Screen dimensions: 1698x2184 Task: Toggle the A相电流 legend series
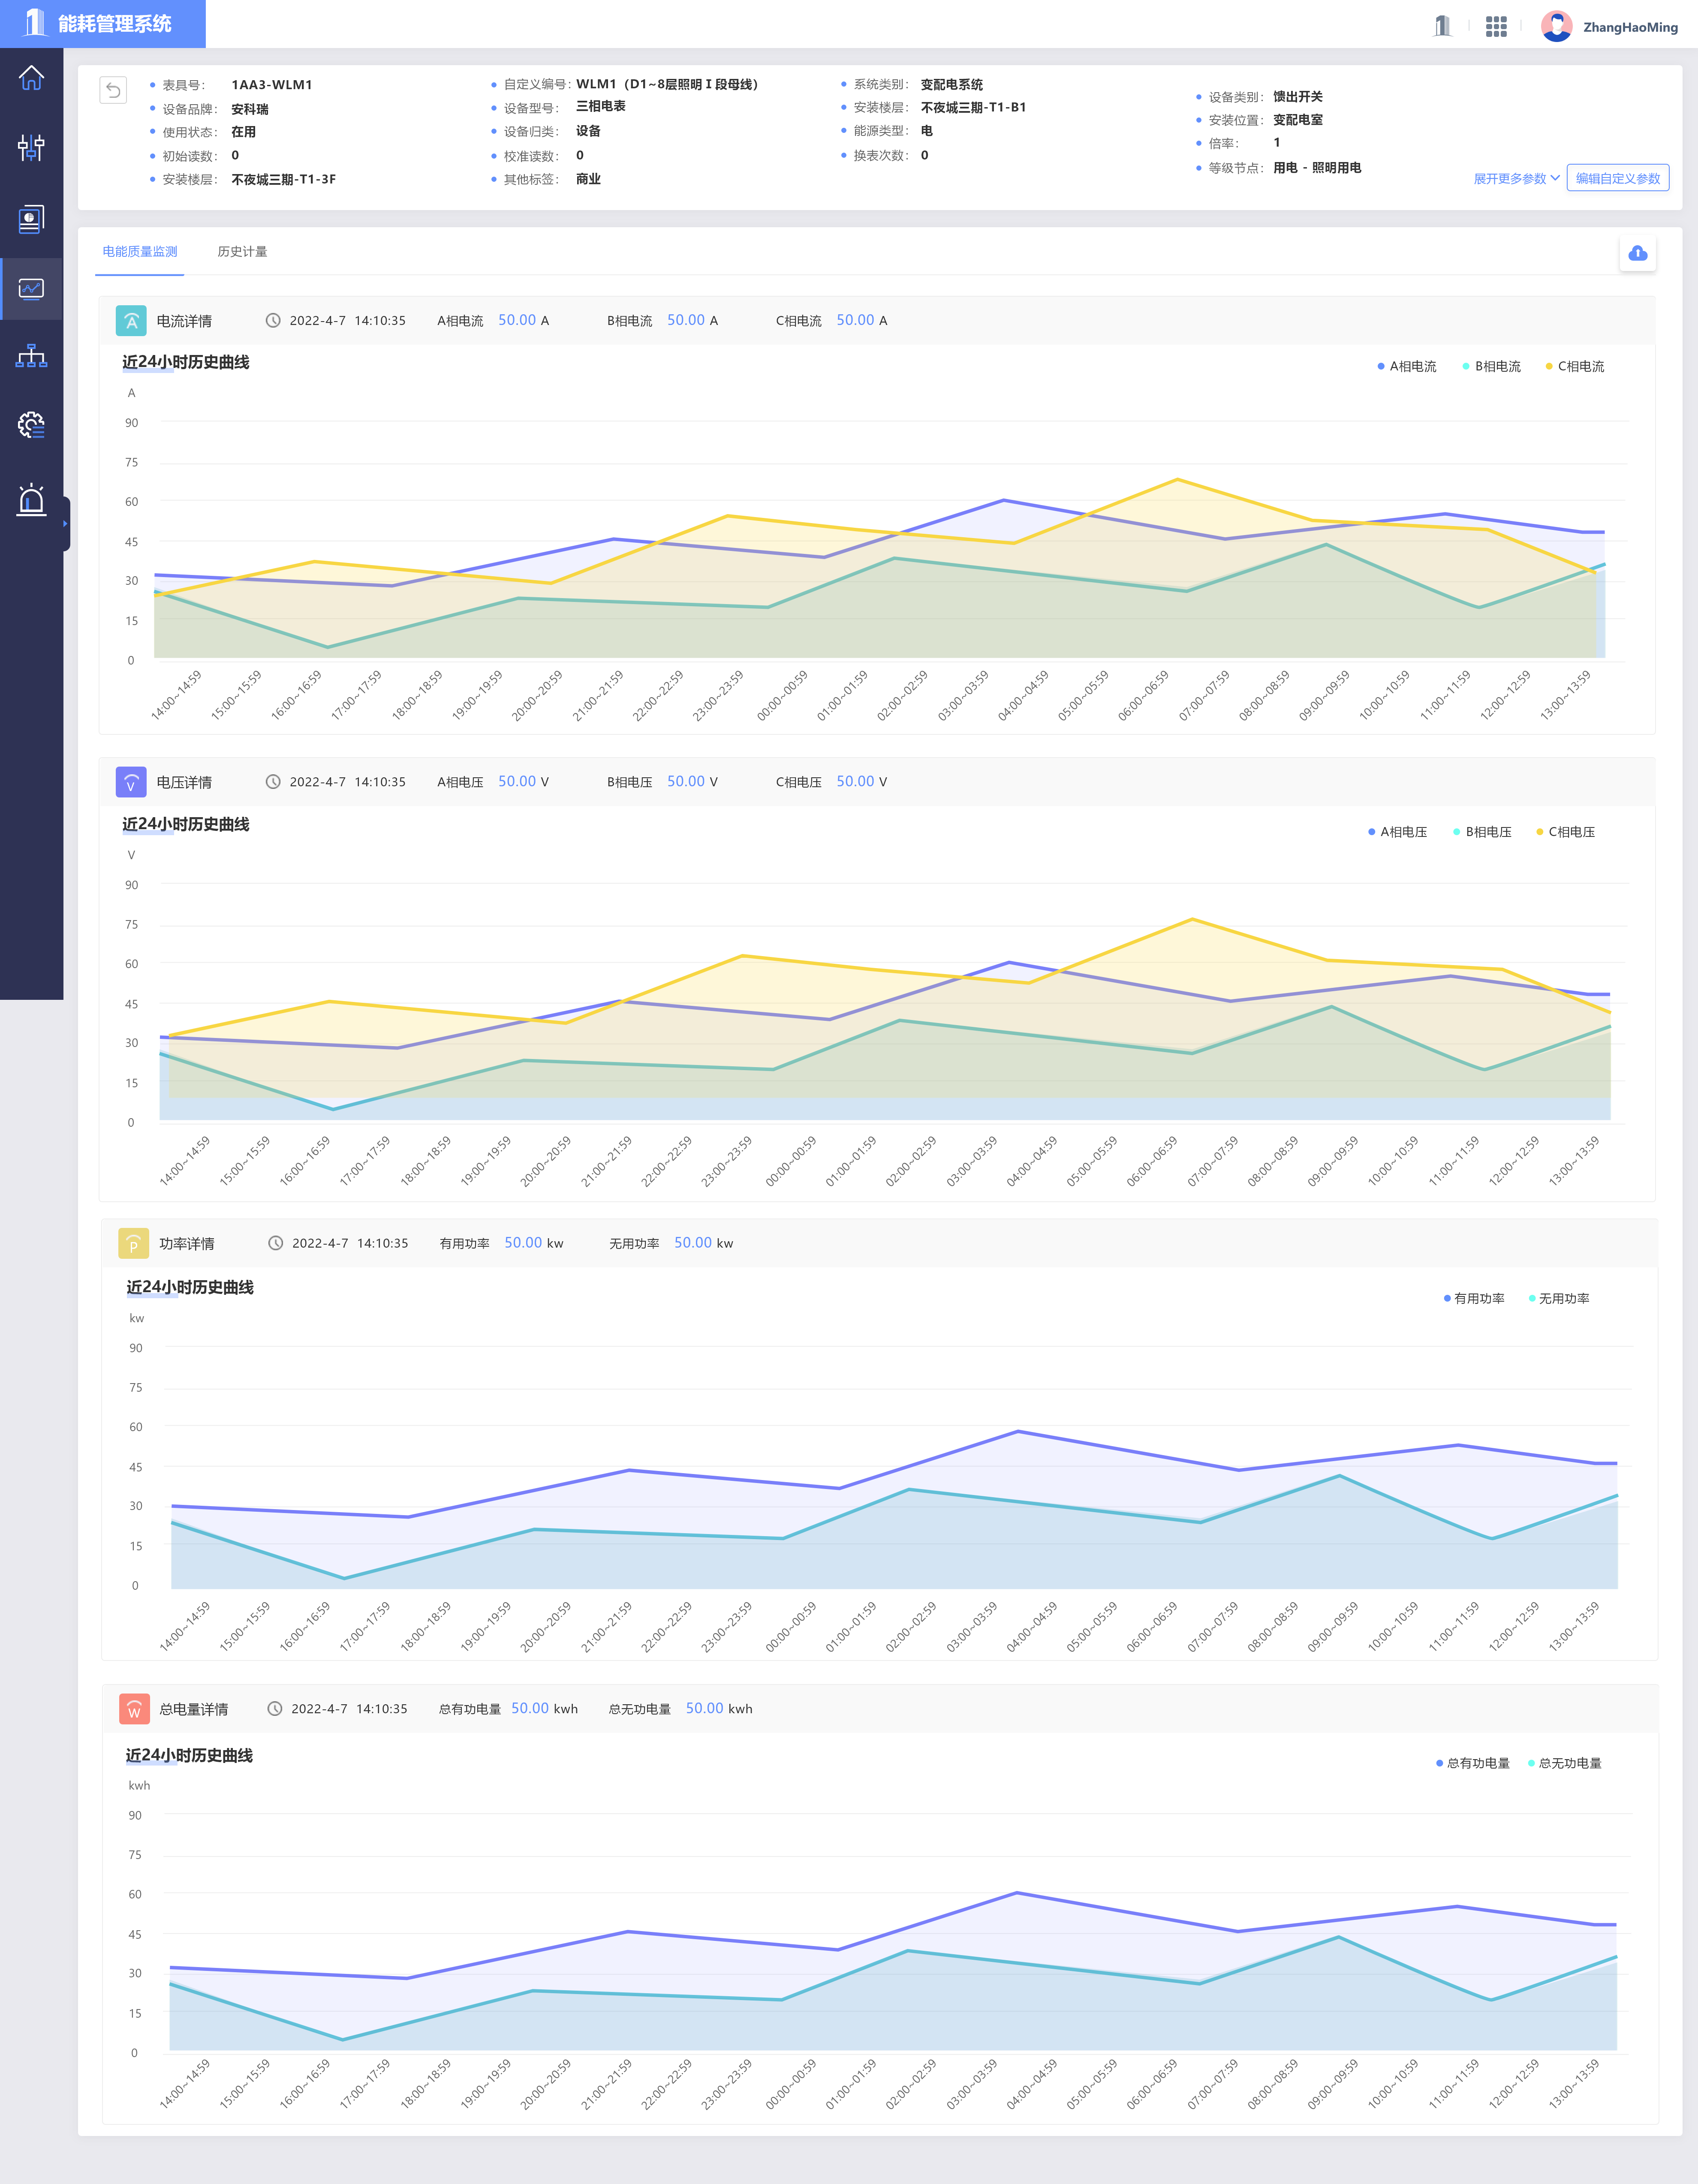tap(1407, 366)
